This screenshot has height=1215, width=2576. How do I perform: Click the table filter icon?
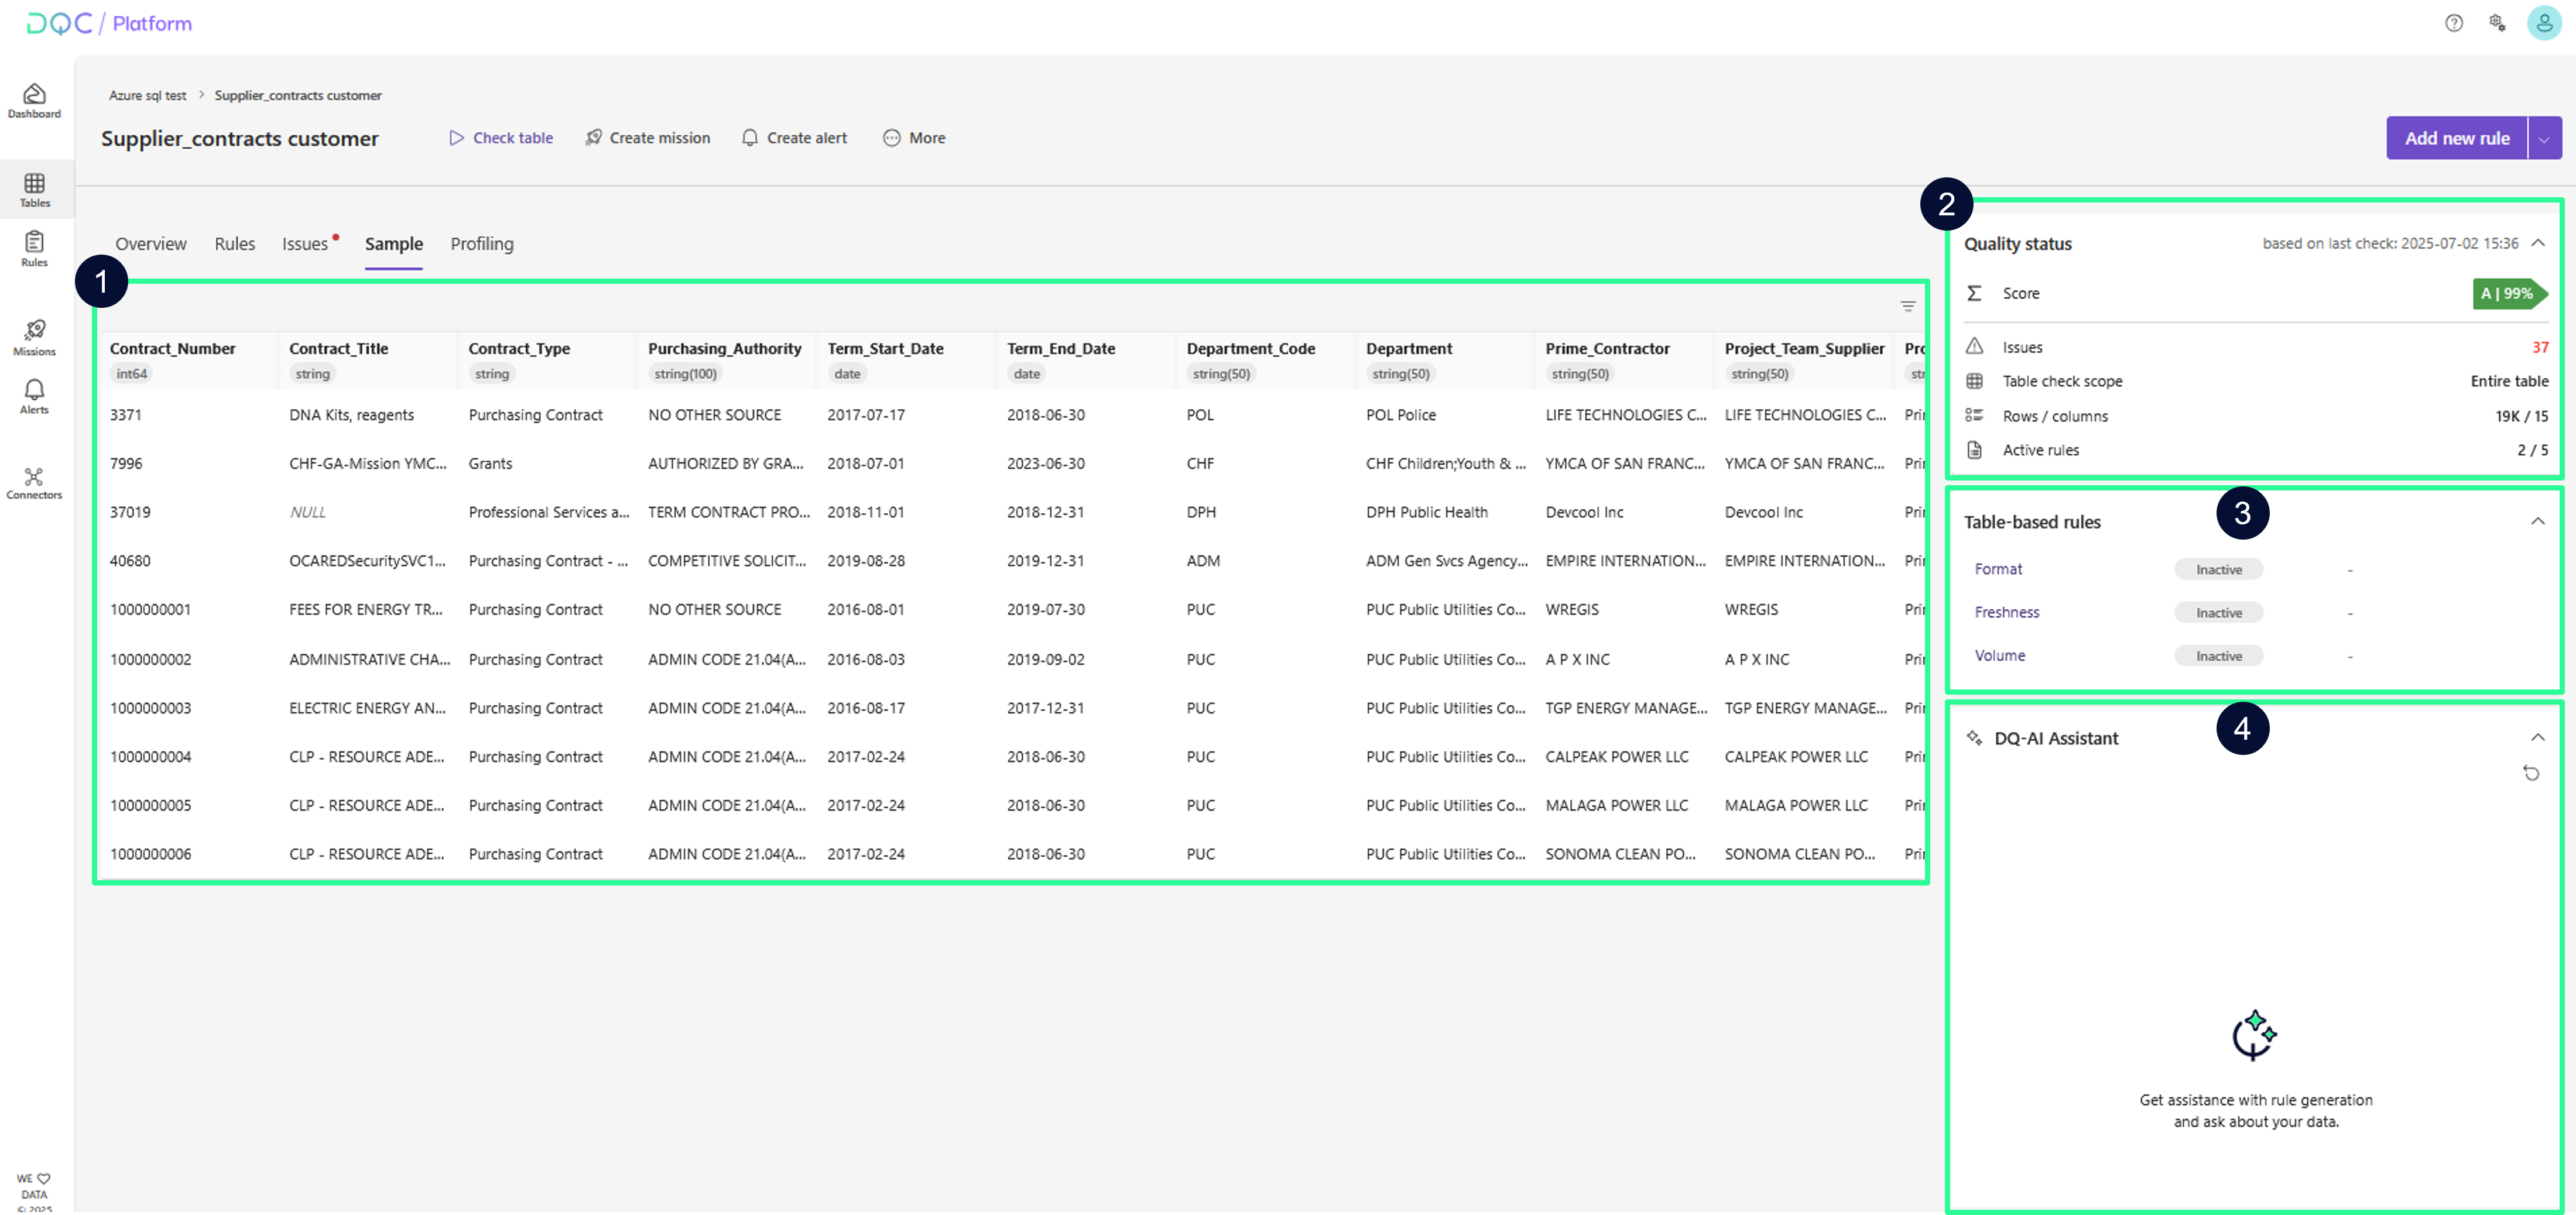click(x=1907, y=306)
